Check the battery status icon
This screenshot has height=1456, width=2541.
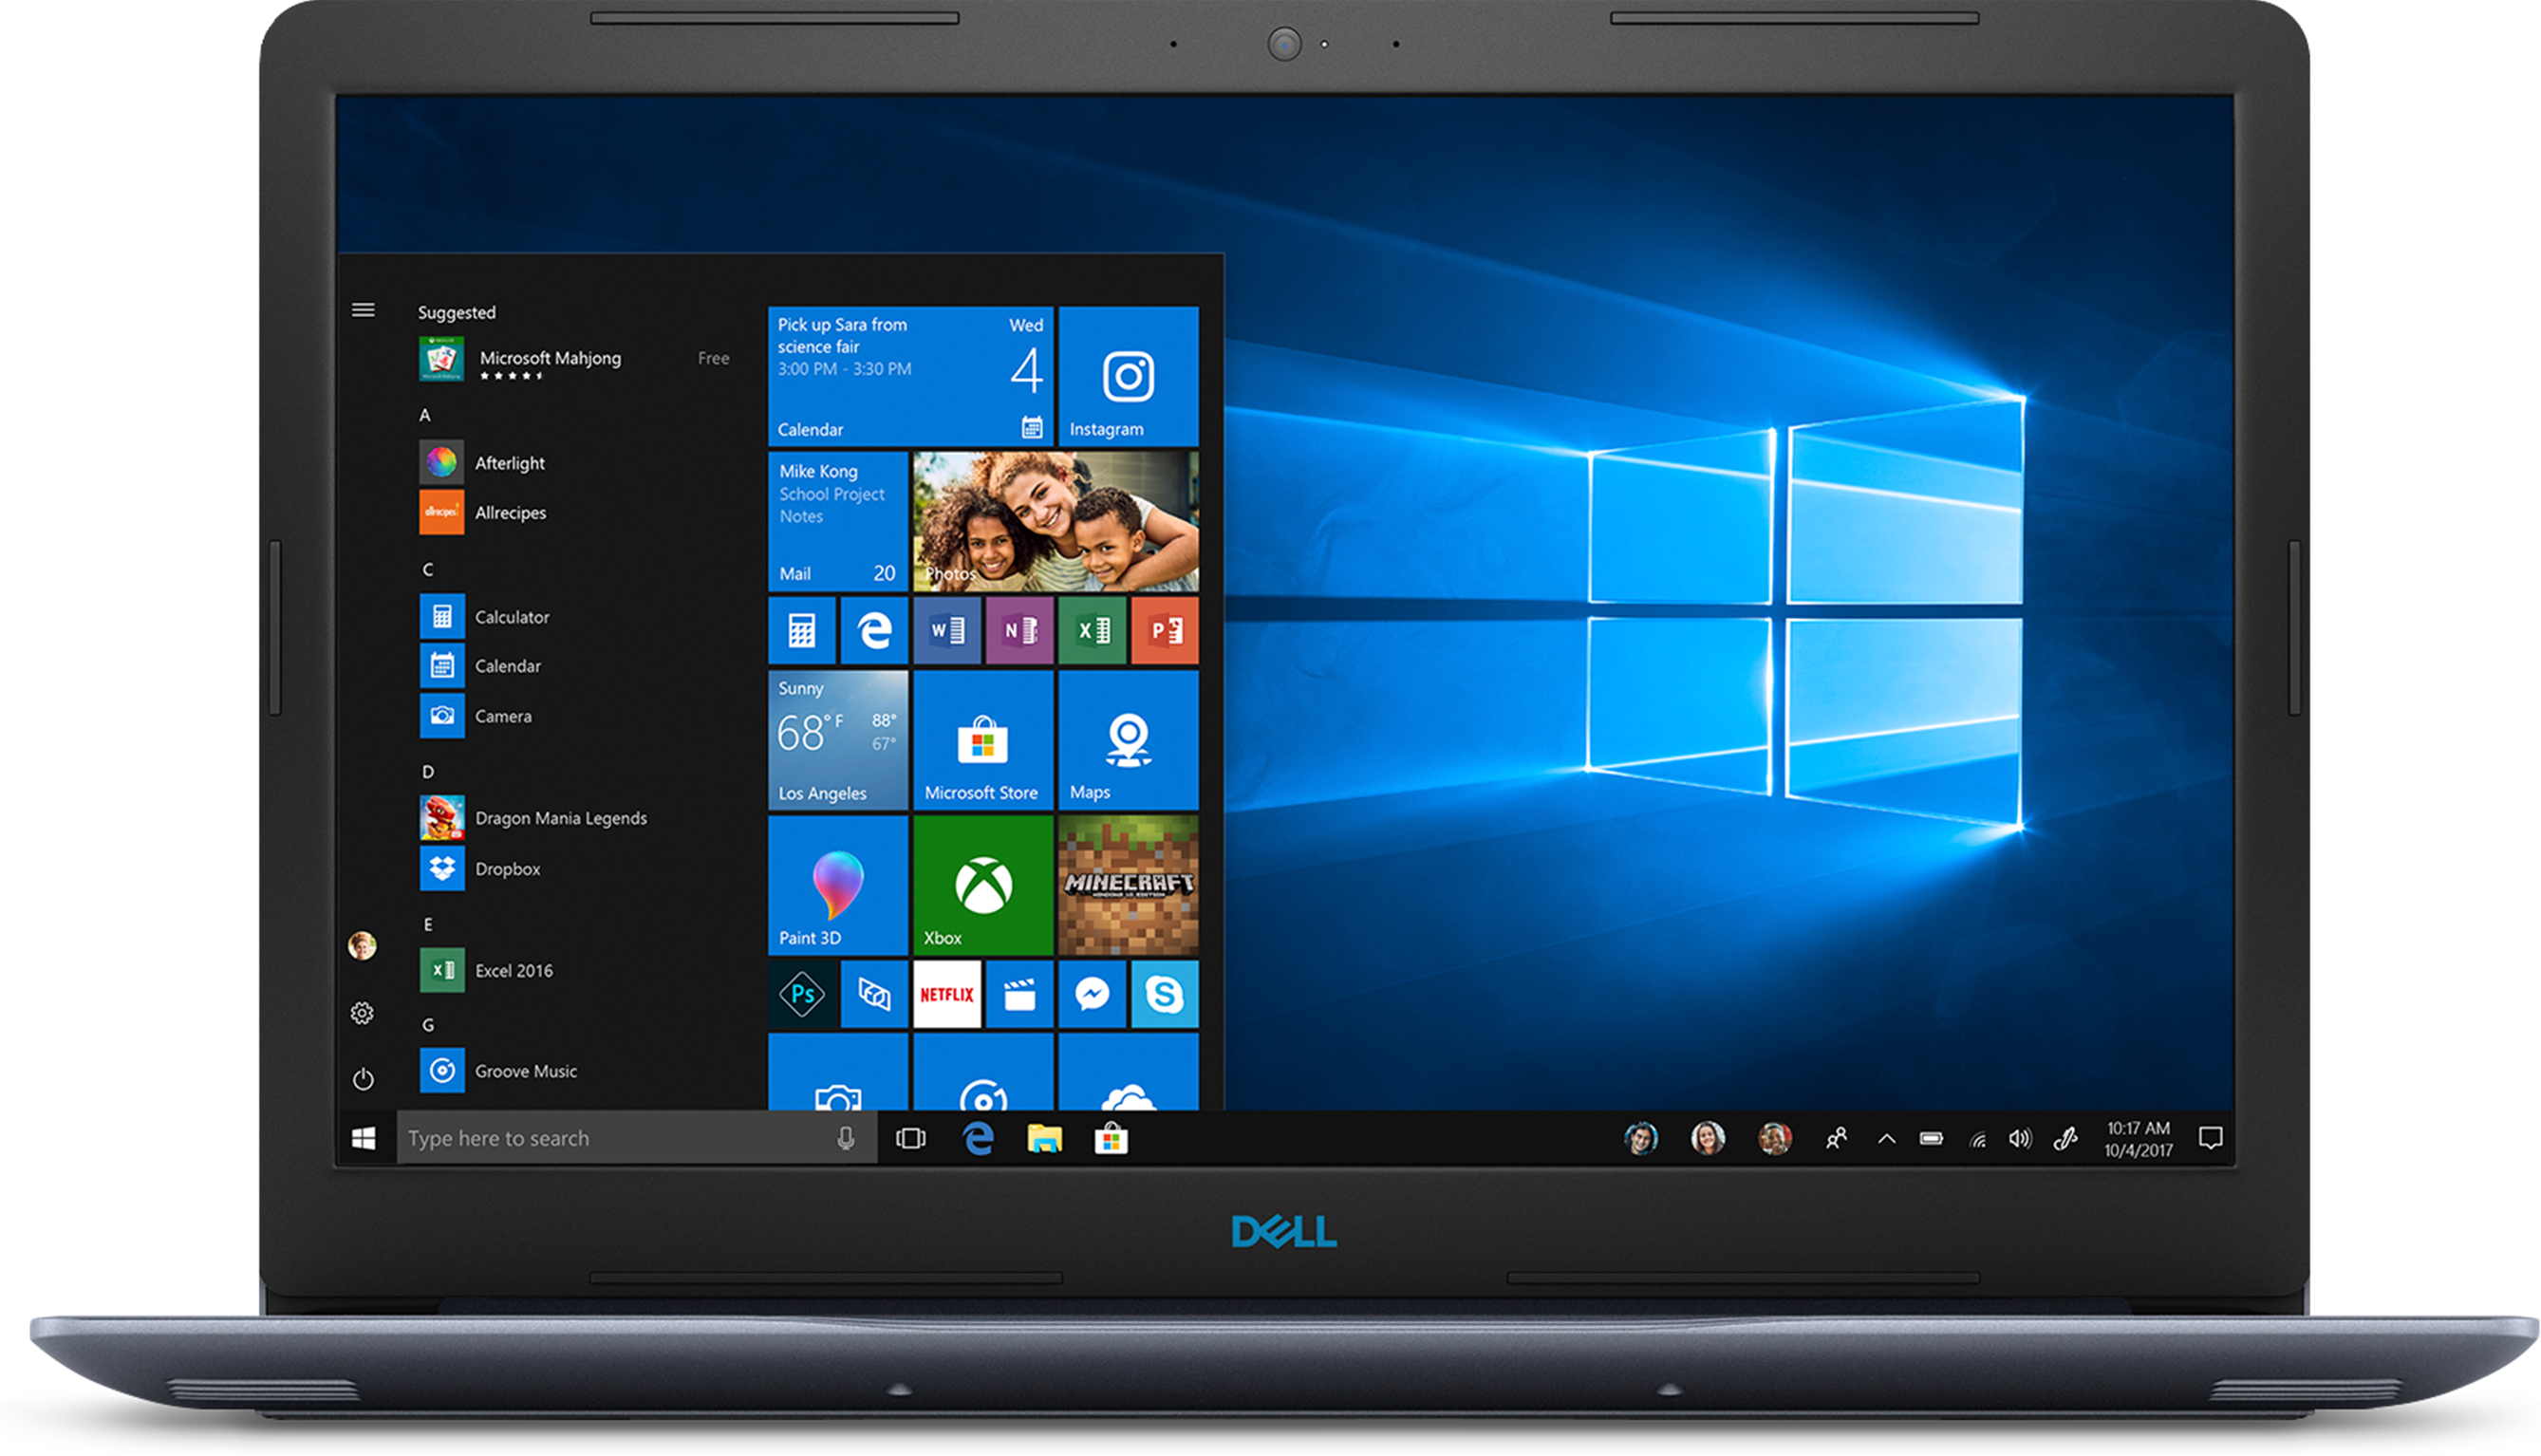pos(1931,1138)
